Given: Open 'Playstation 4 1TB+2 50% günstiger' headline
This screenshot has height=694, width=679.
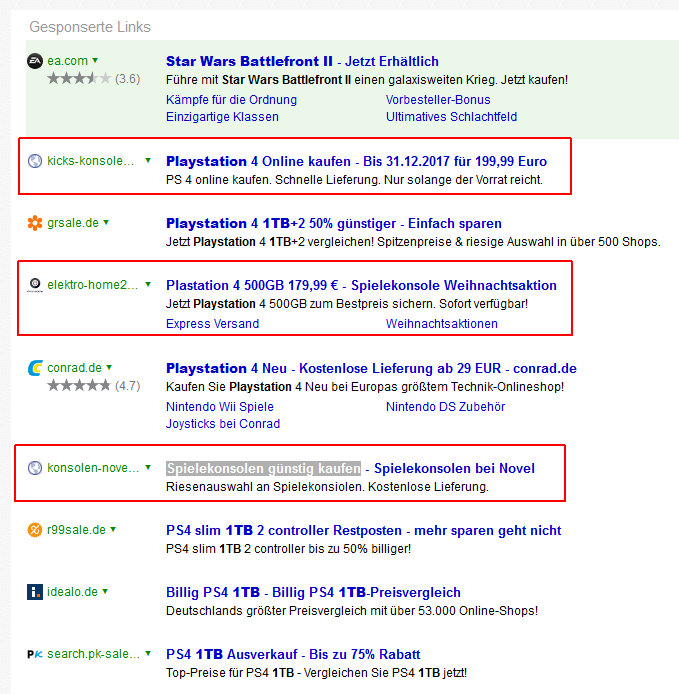Looking at the screenshot, I should [334, 223].
